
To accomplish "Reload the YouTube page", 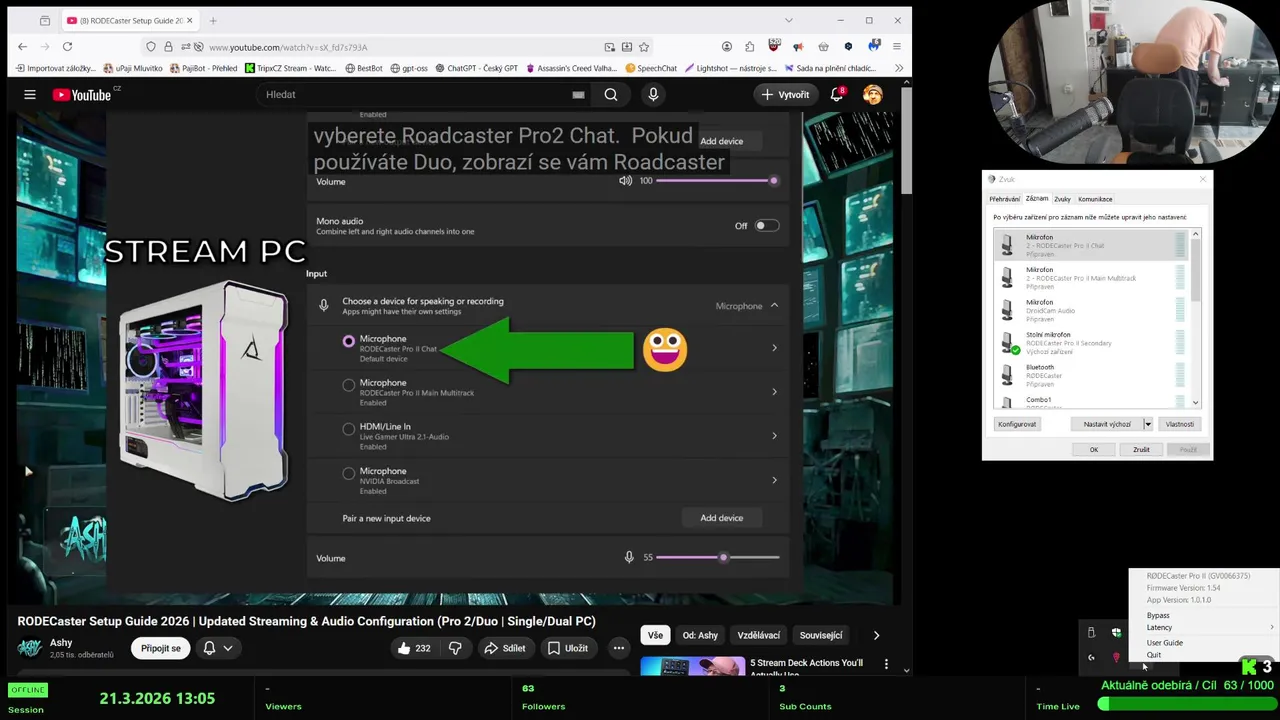I will point(67,47).
